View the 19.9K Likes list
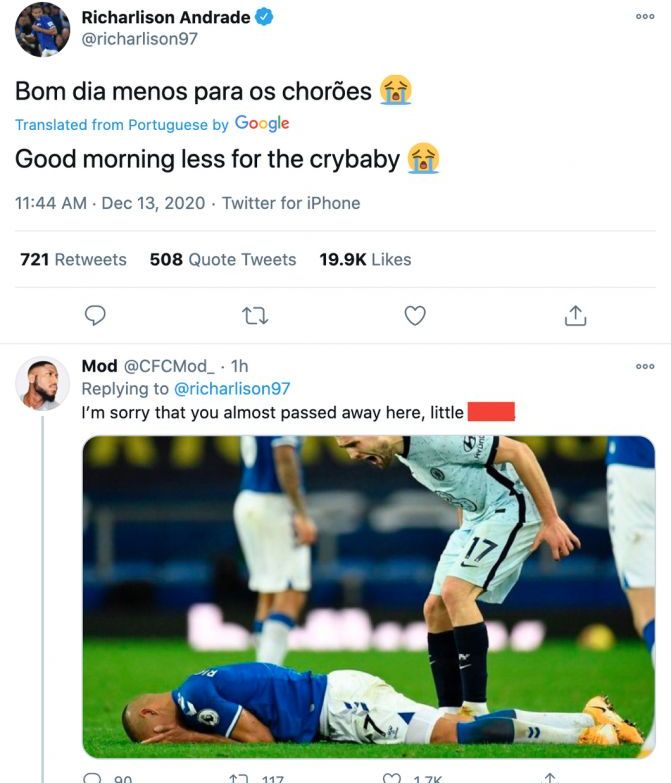 click(365, 259)
